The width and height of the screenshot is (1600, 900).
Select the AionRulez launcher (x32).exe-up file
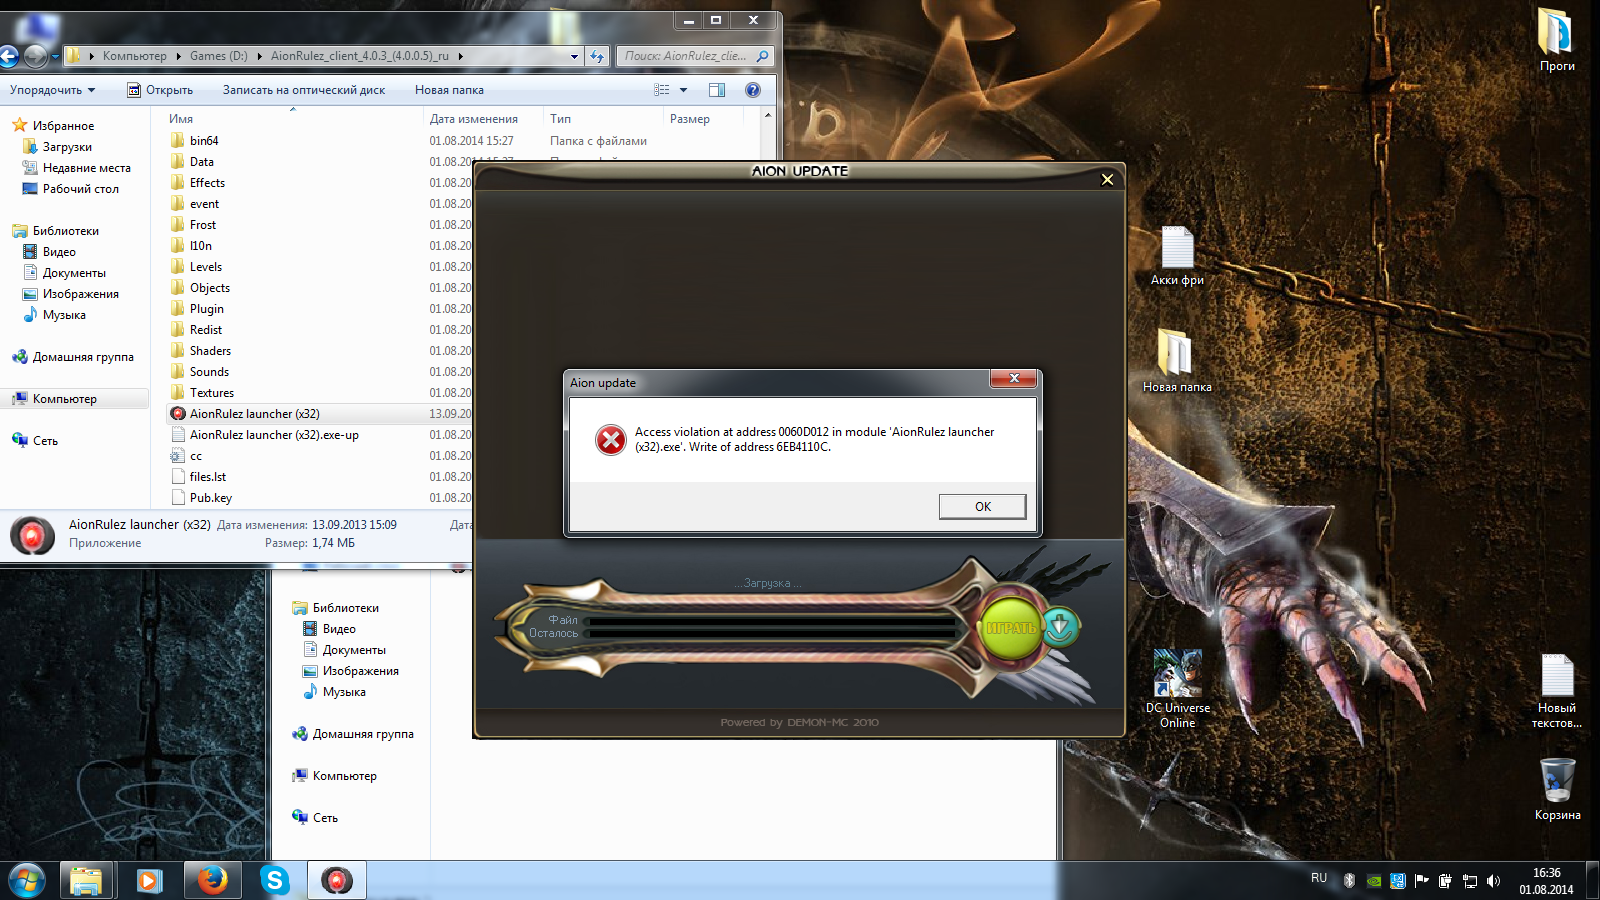(274, 435)
